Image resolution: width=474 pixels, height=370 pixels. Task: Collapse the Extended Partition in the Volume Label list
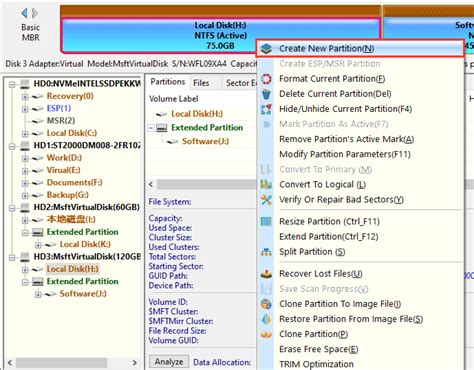pos(151,128)
